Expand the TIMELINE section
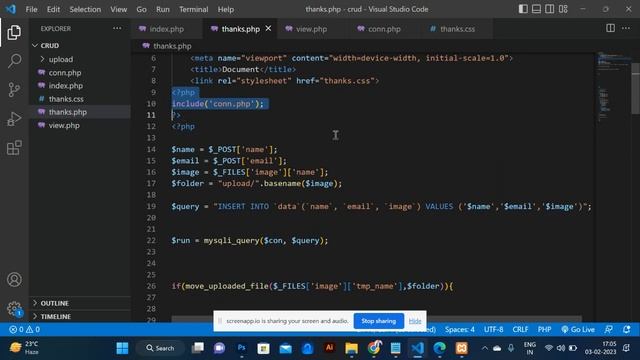Image resolution: width=640 pixels, height=360 pixels. tap(80, 316)
